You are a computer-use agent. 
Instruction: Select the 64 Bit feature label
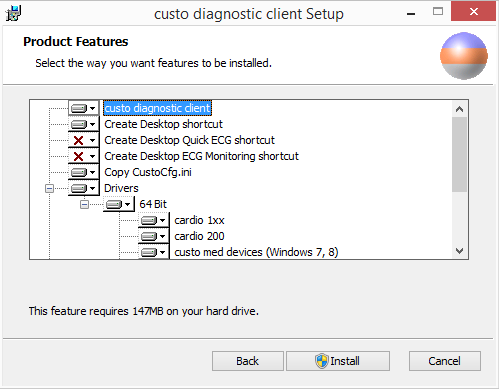point(153,204)
